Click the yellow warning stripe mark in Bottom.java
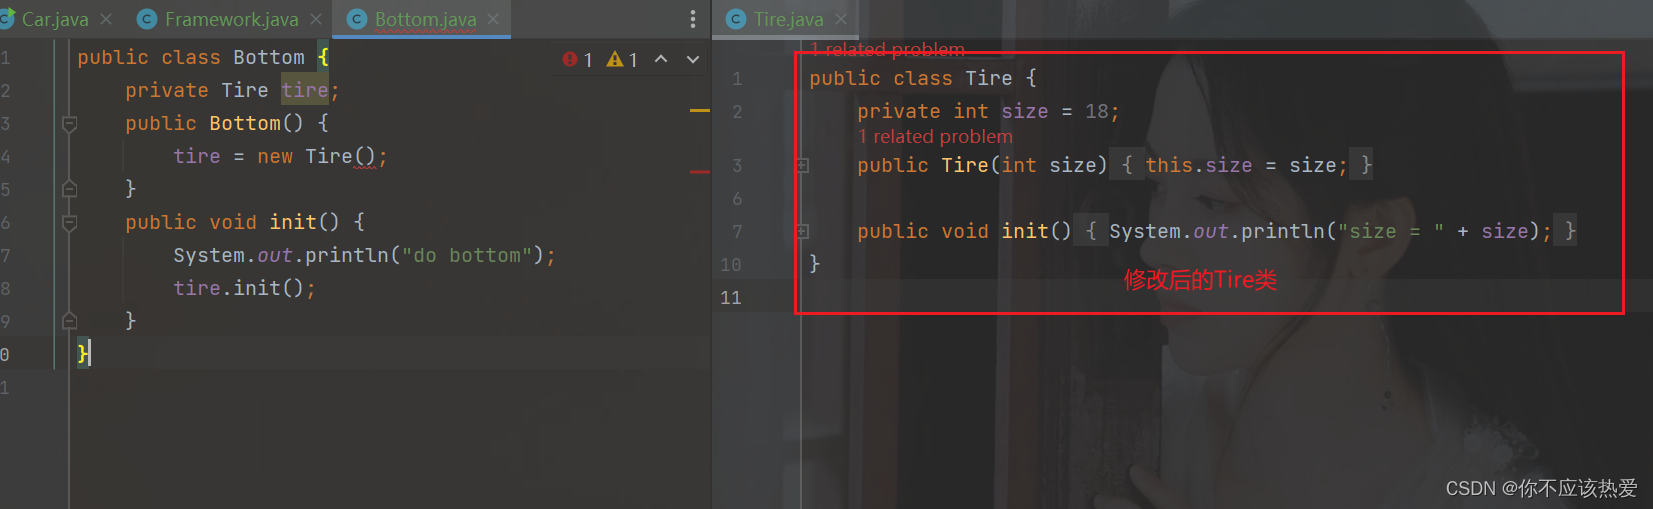 699,110
